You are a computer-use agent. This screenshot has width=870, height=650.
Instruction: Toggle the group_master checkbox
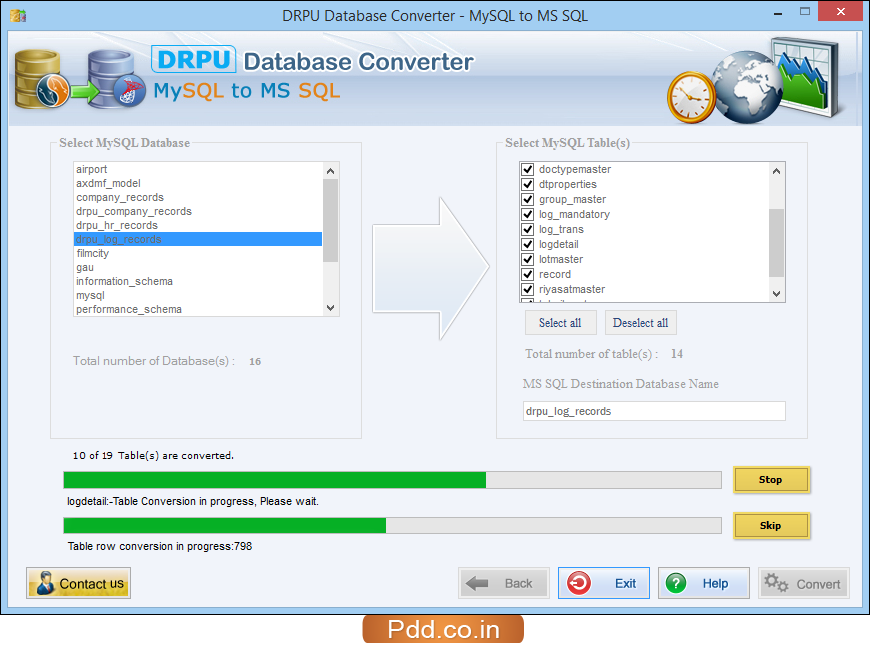tap(528, 199)
